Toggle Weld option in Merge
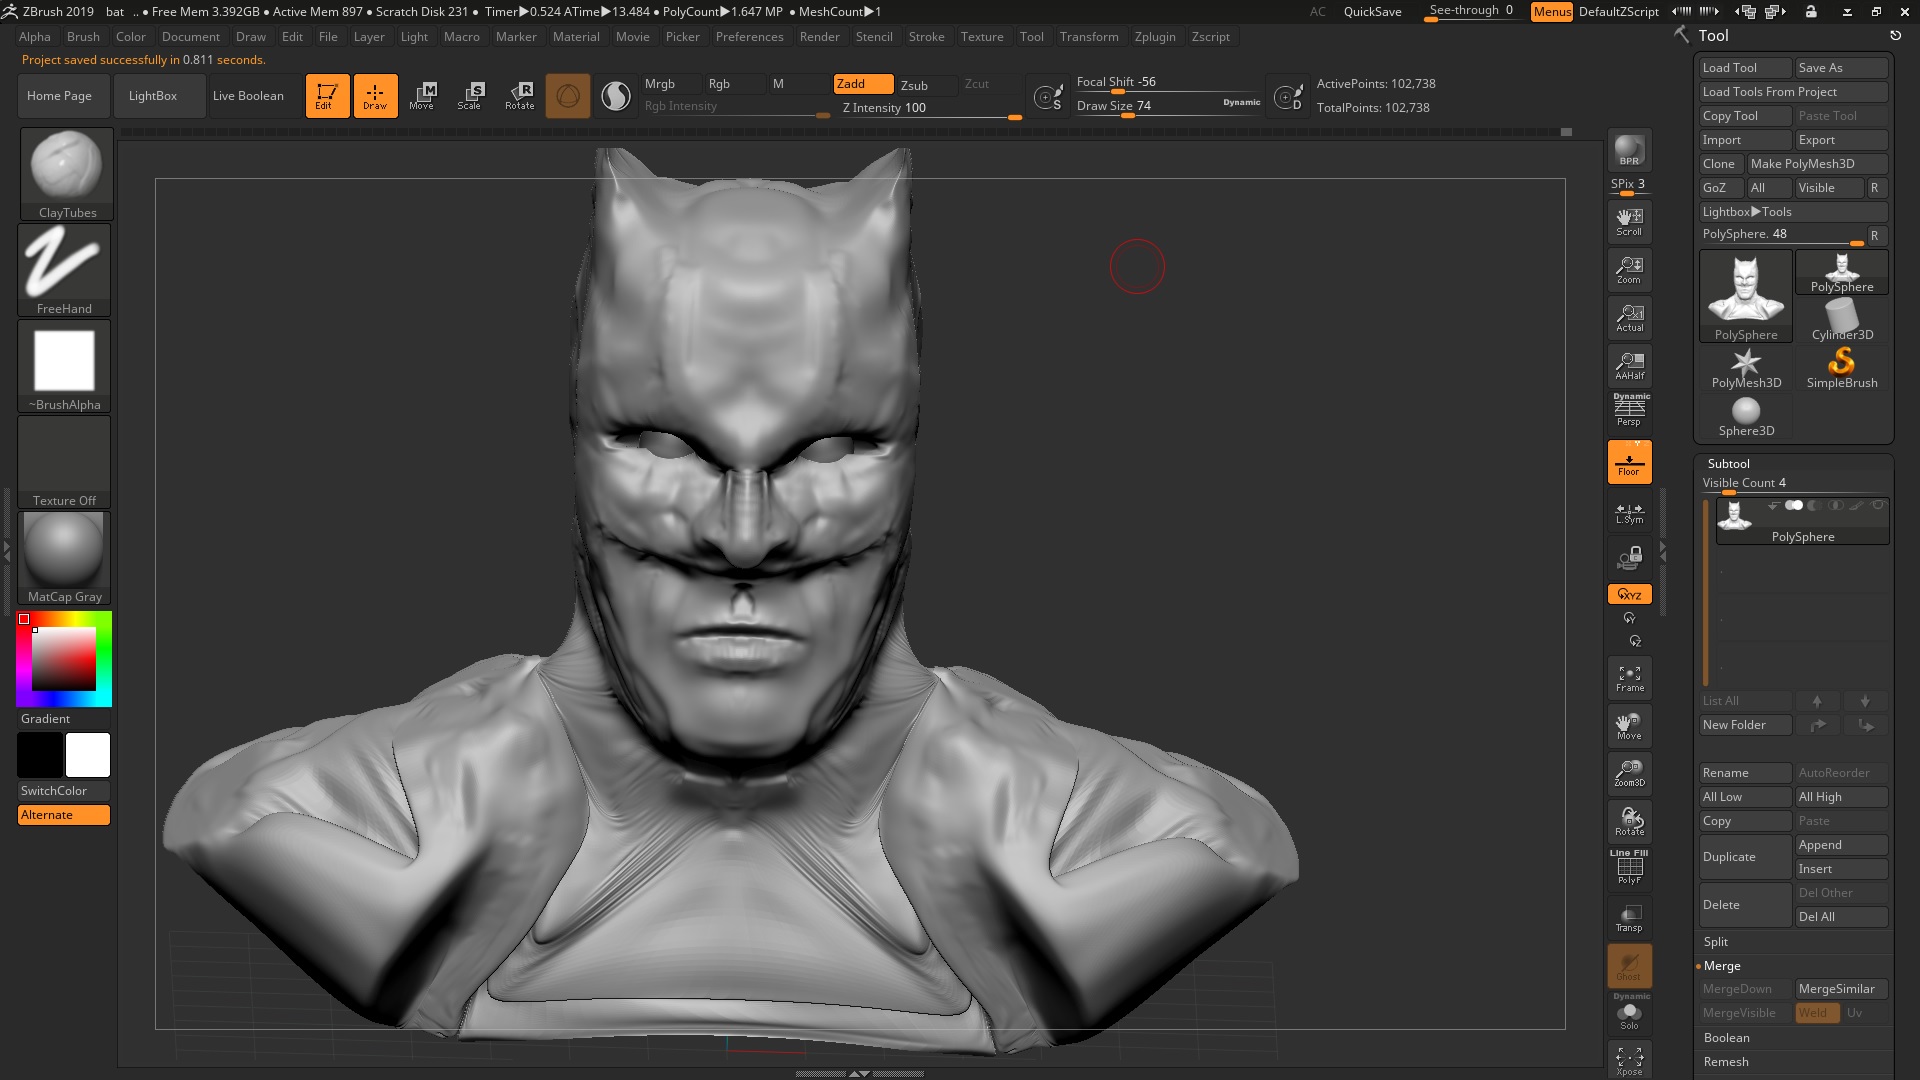Screen dimensions: 1920x1080 coord(1817,1013)
